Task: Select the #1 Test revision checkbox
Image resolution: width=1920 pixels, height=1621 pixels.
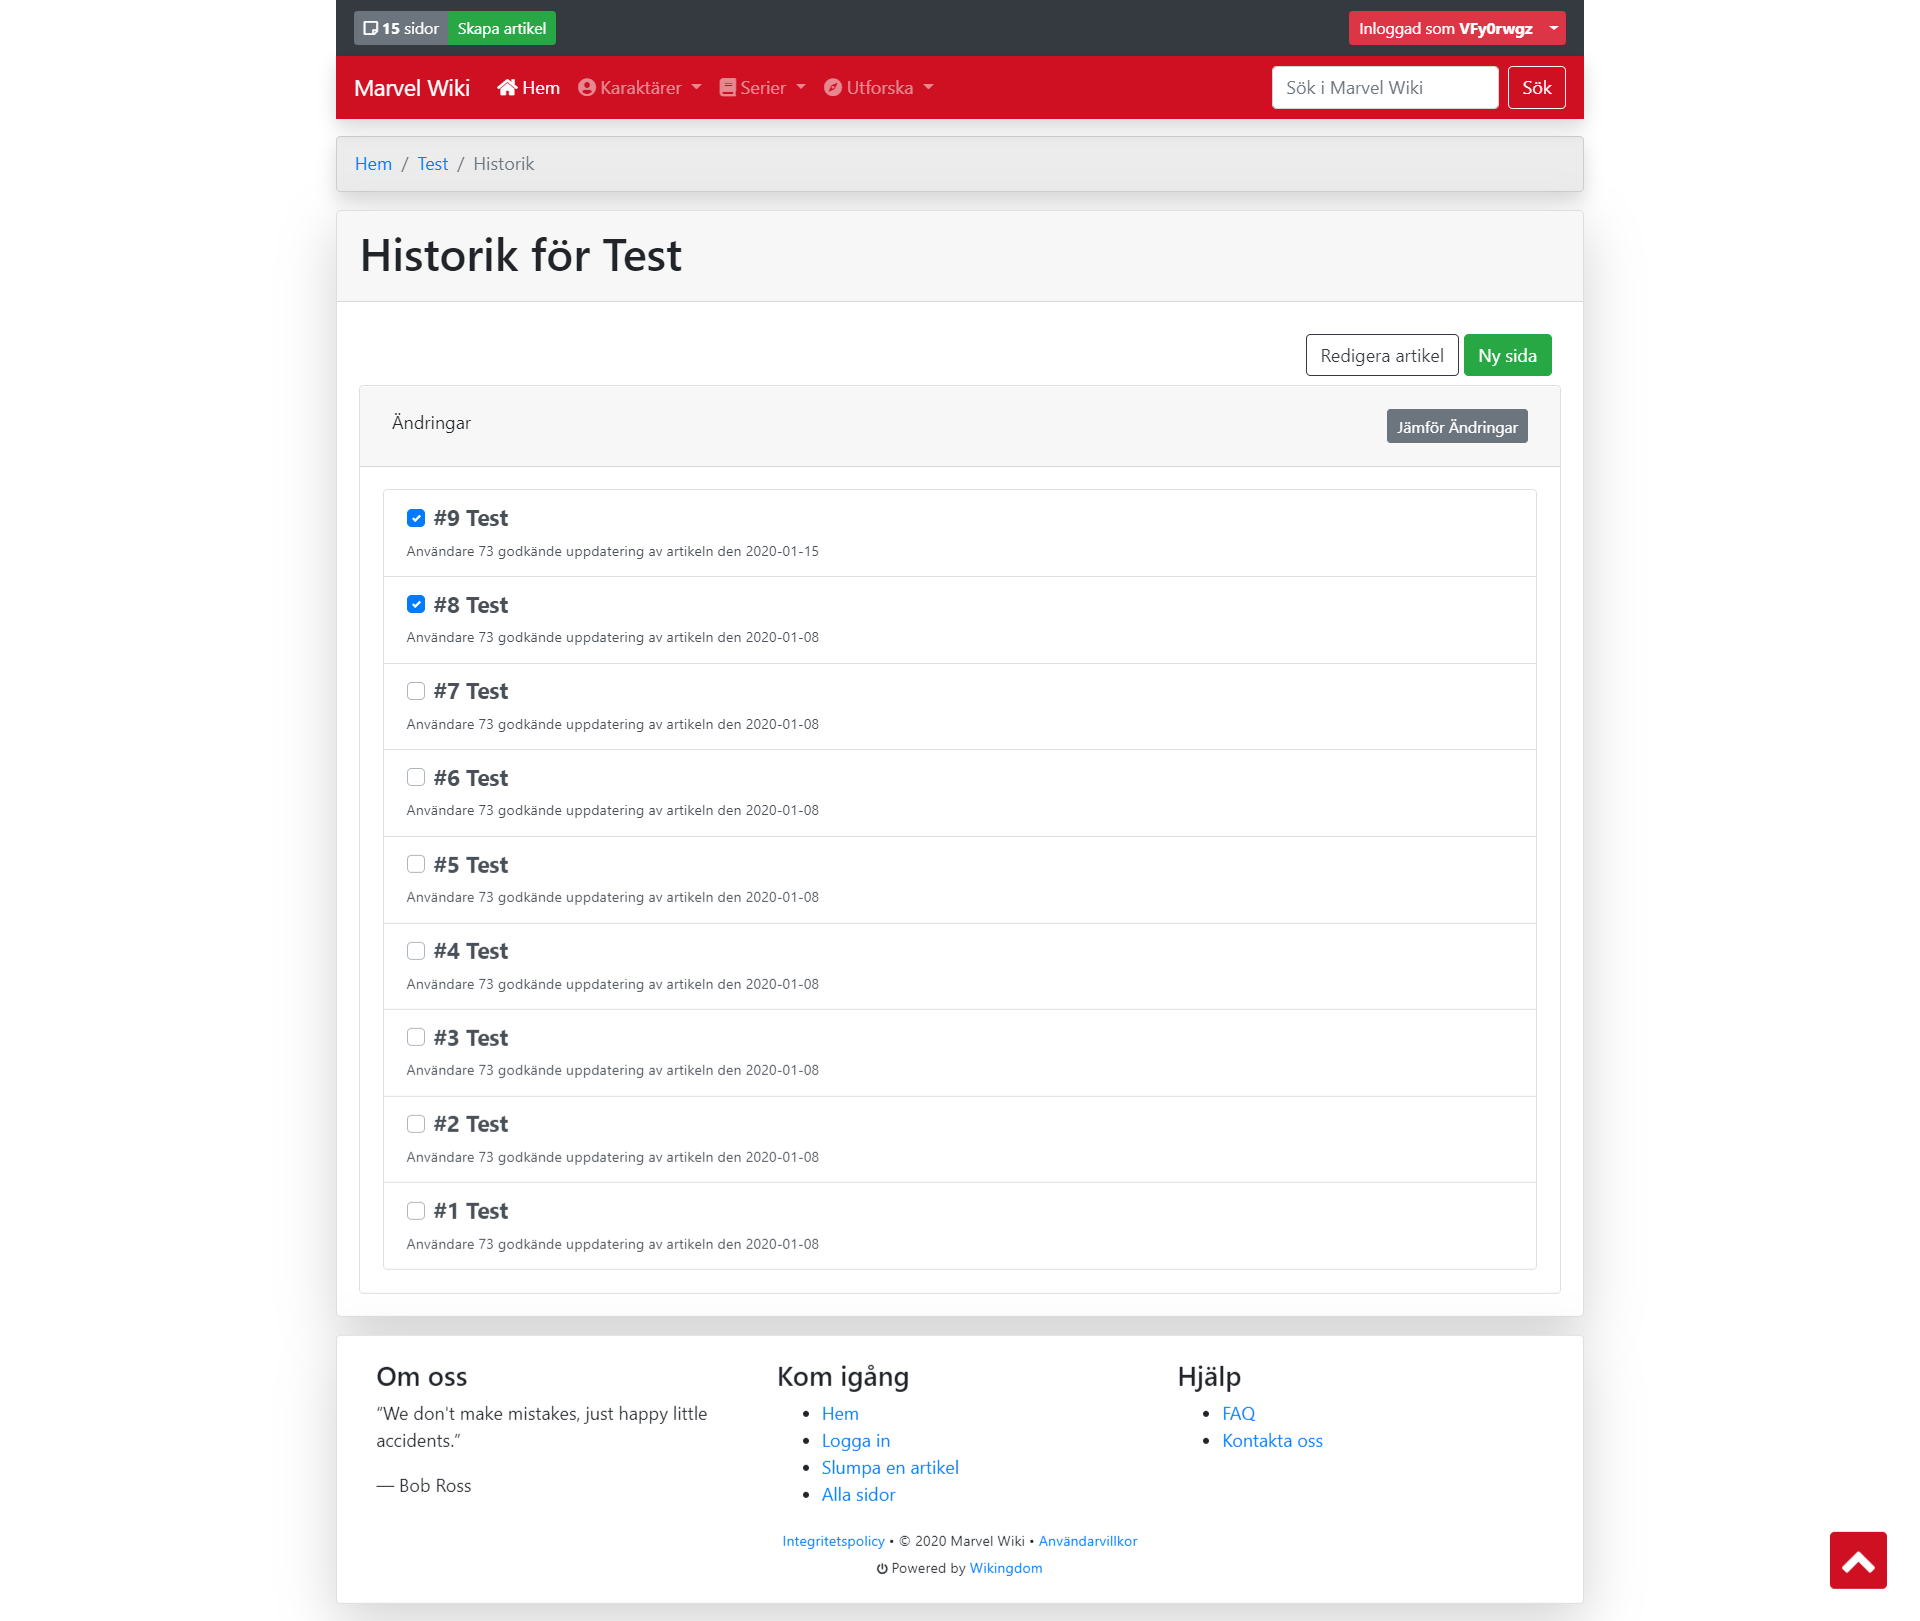Action: [x=416, y=1211]
